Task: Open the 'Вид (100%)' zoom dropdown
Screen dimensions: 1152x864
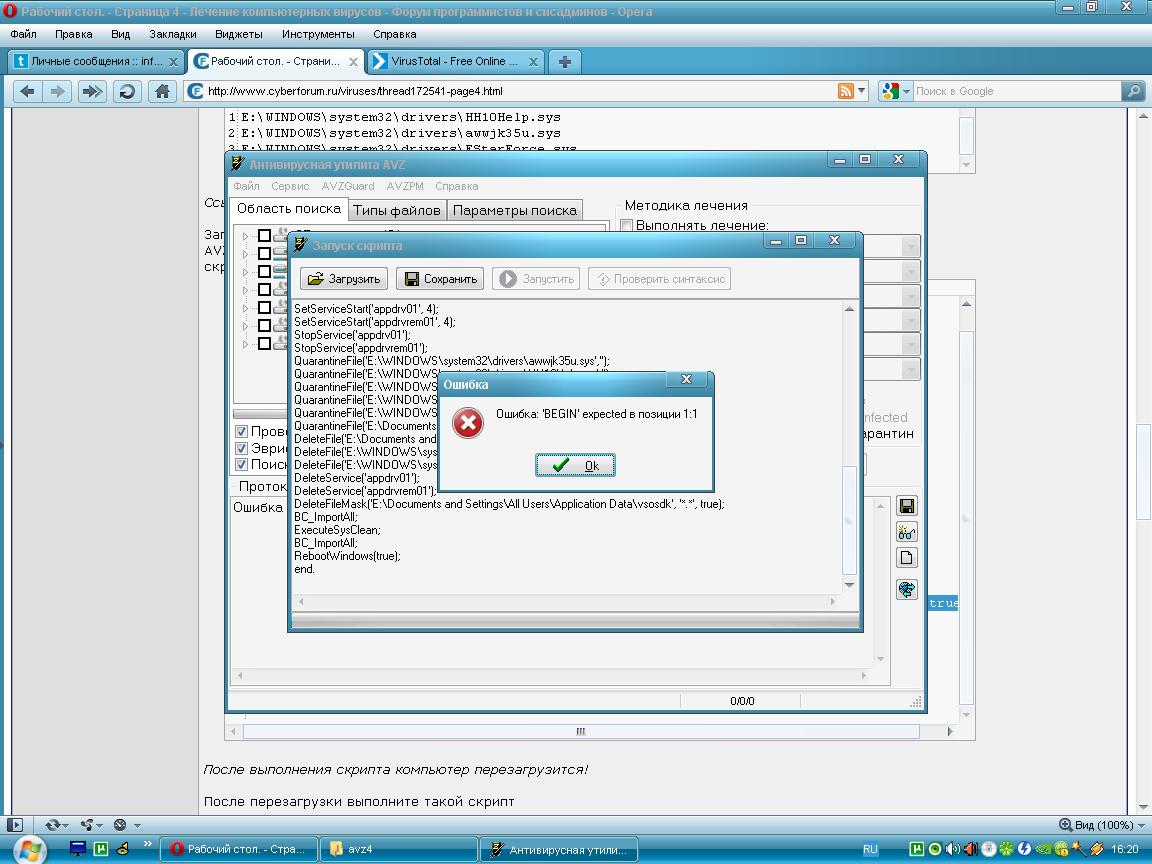Action: point(1141,825)
